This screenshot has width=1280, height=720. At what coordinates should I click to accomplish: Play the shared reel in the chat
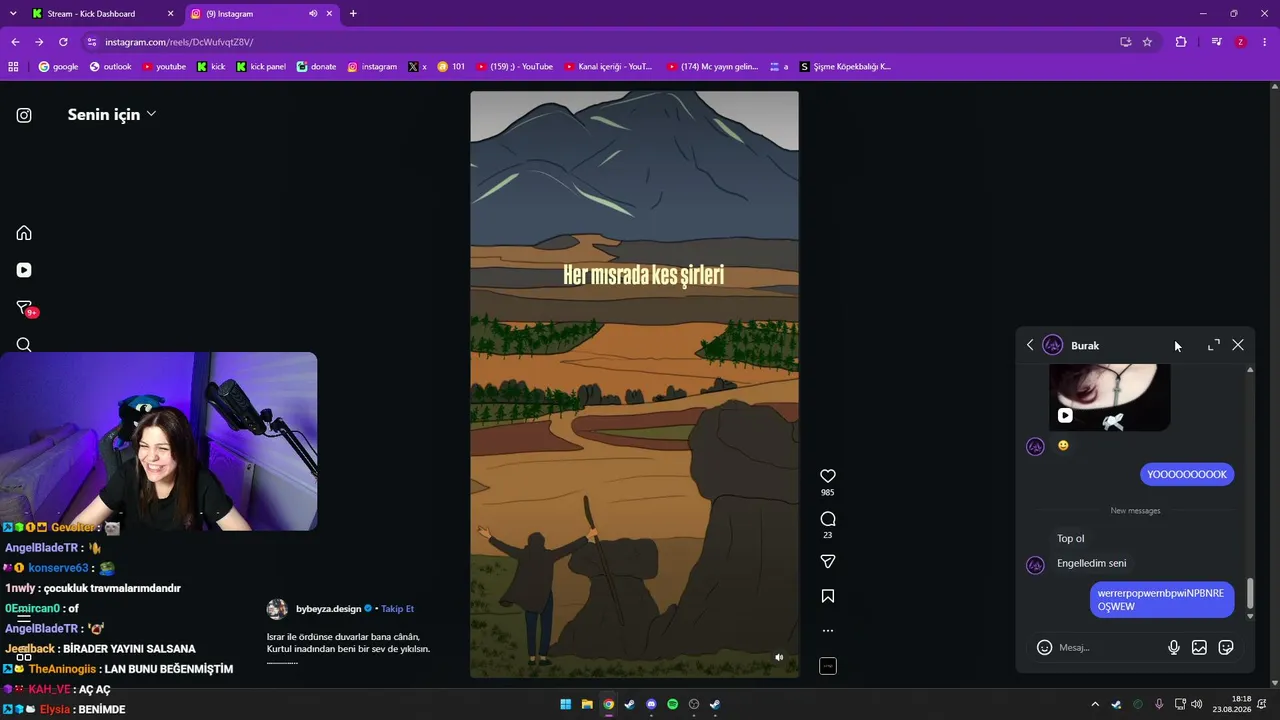coord(1065,415)
